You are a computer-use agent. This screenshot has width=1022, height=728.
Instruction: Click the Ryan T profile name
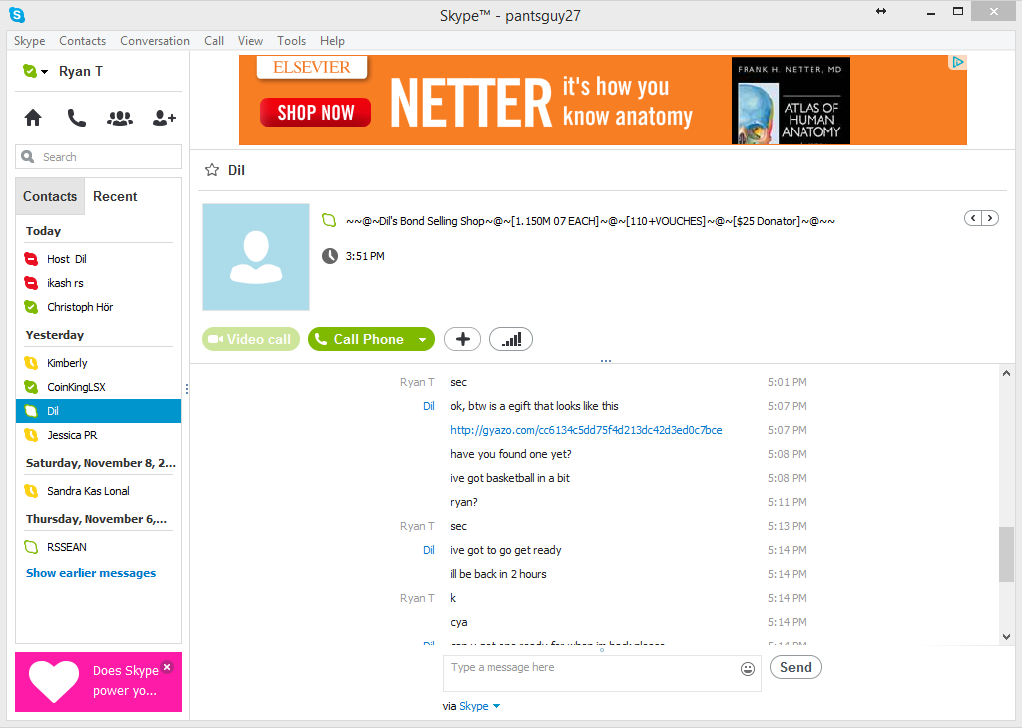coord(81,71)
